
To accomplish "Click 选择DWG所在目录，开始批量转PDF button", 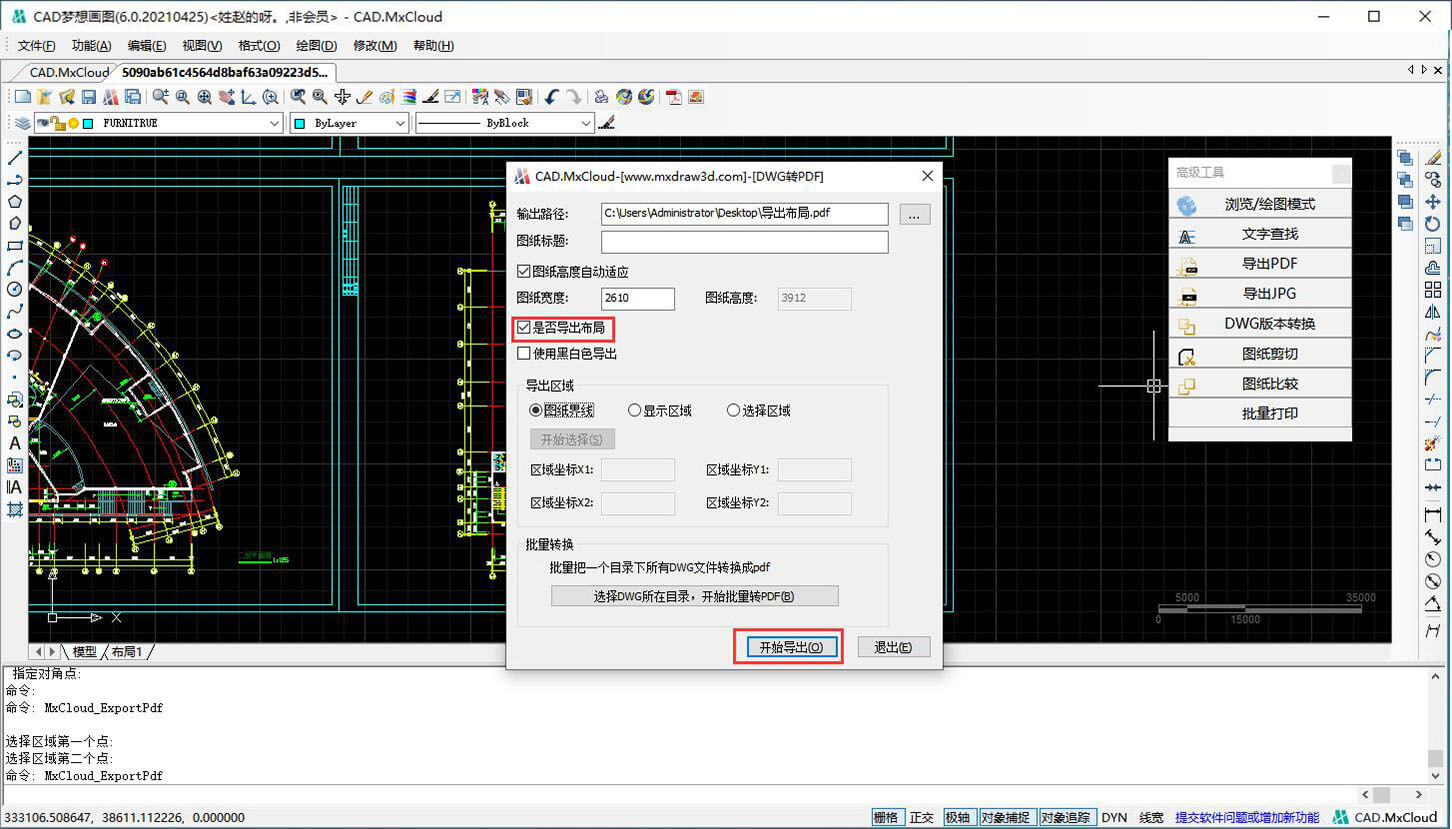I will tap(694, 596).
